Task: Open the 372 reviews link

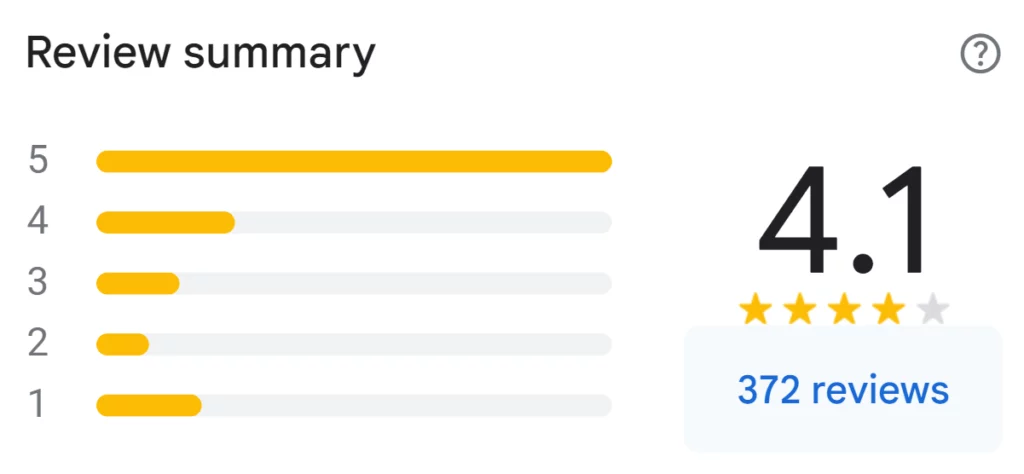Action: 842,389
